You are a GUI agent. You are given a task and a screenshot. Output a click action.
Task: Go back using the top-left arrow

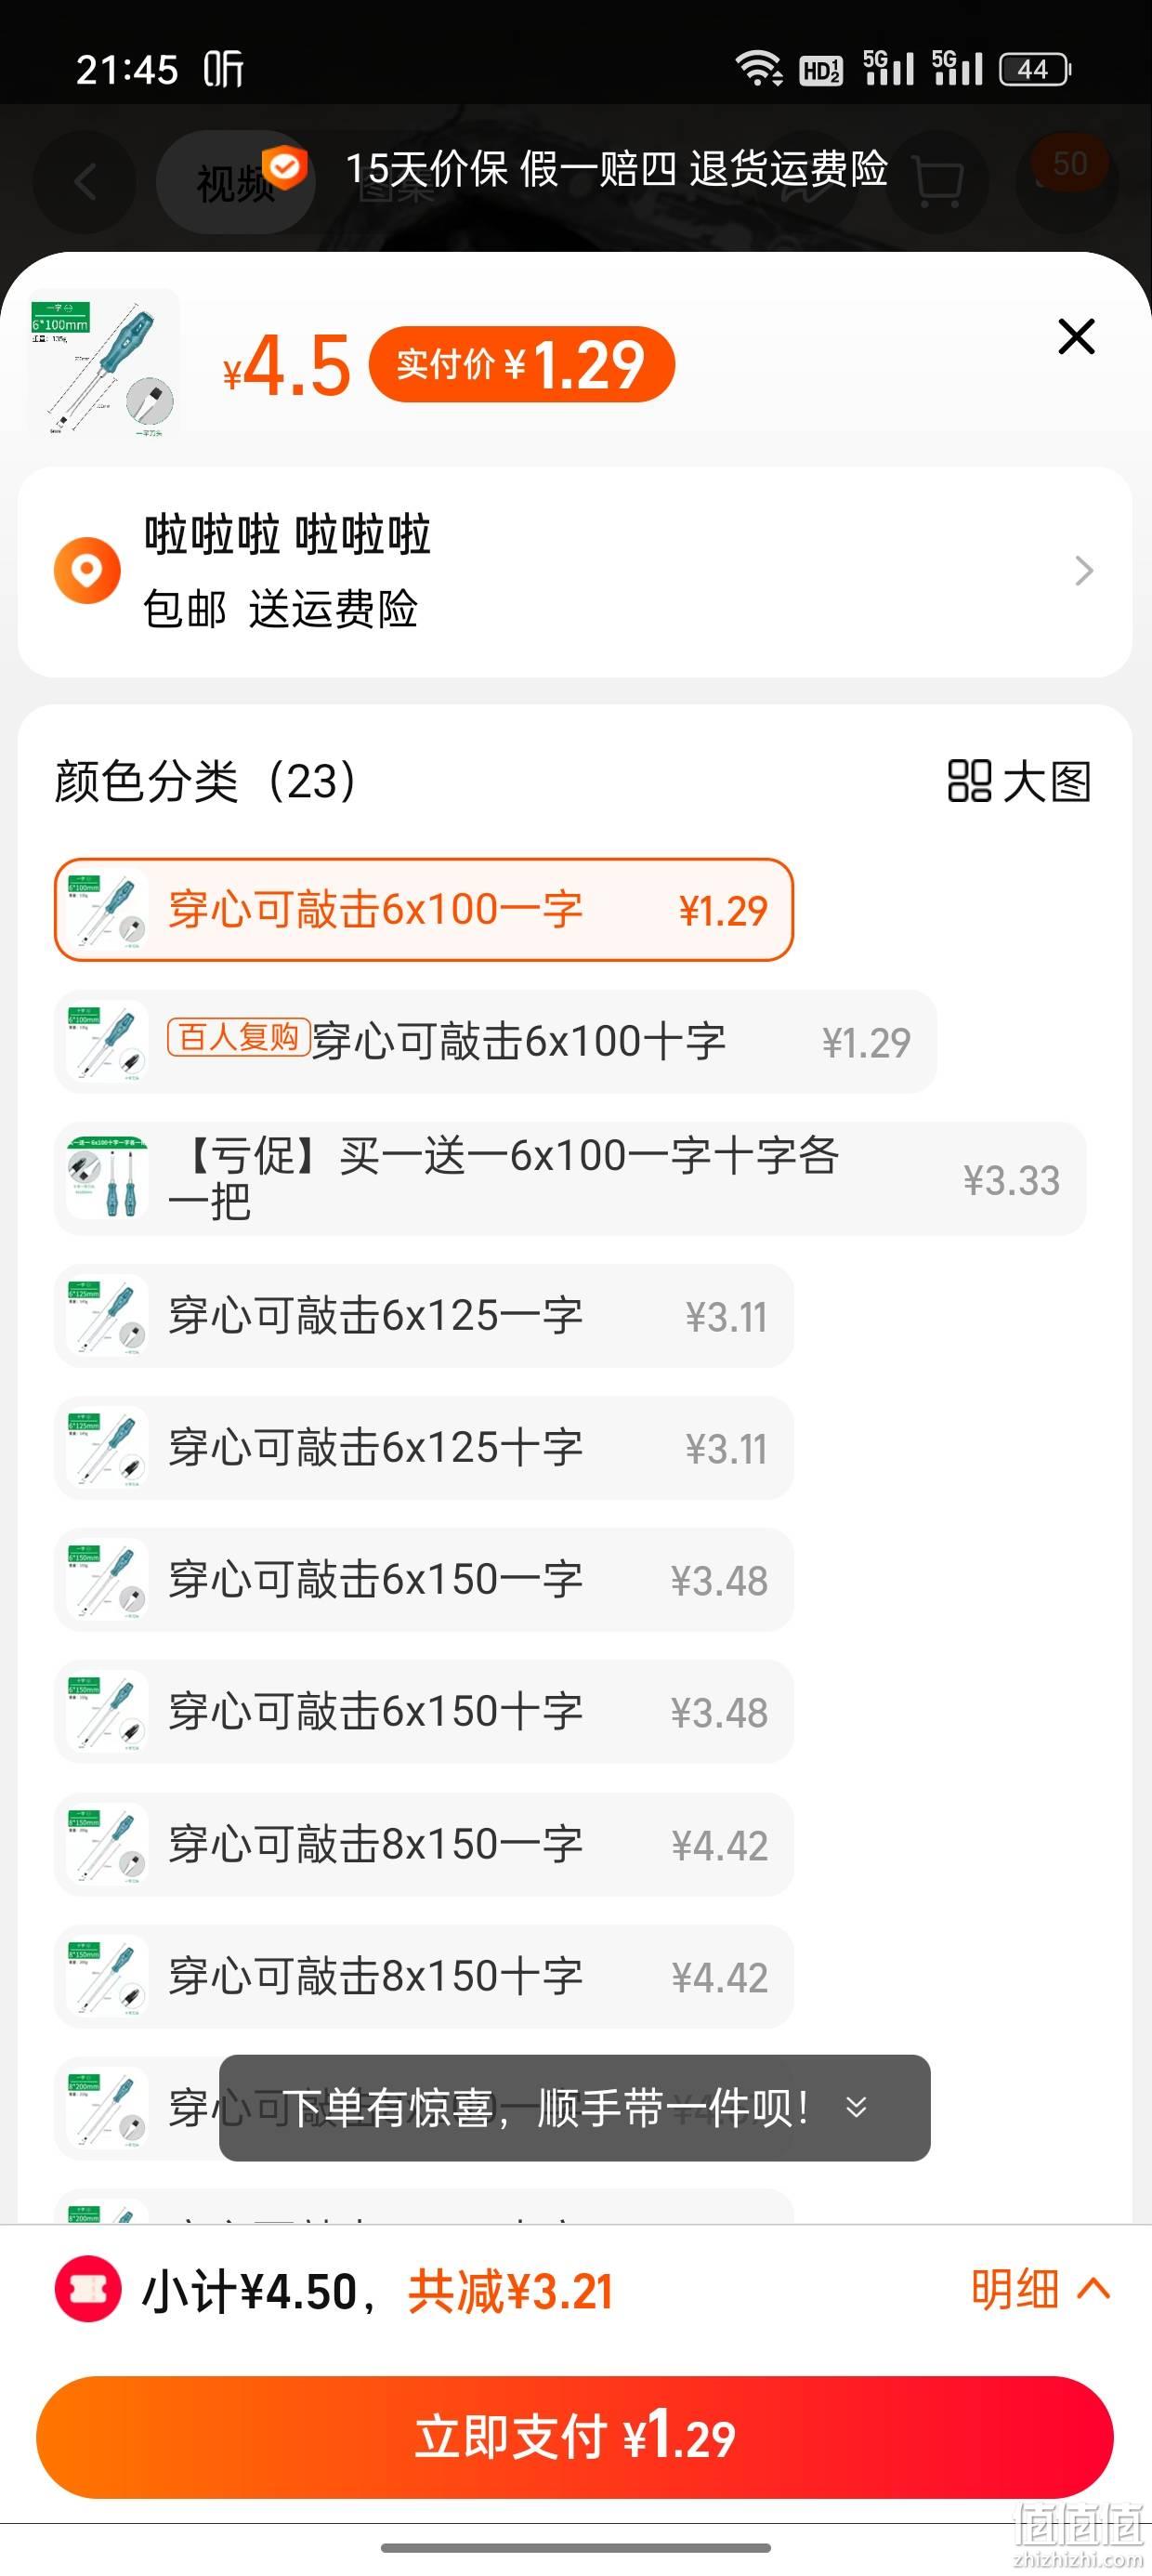click(85, 182)
